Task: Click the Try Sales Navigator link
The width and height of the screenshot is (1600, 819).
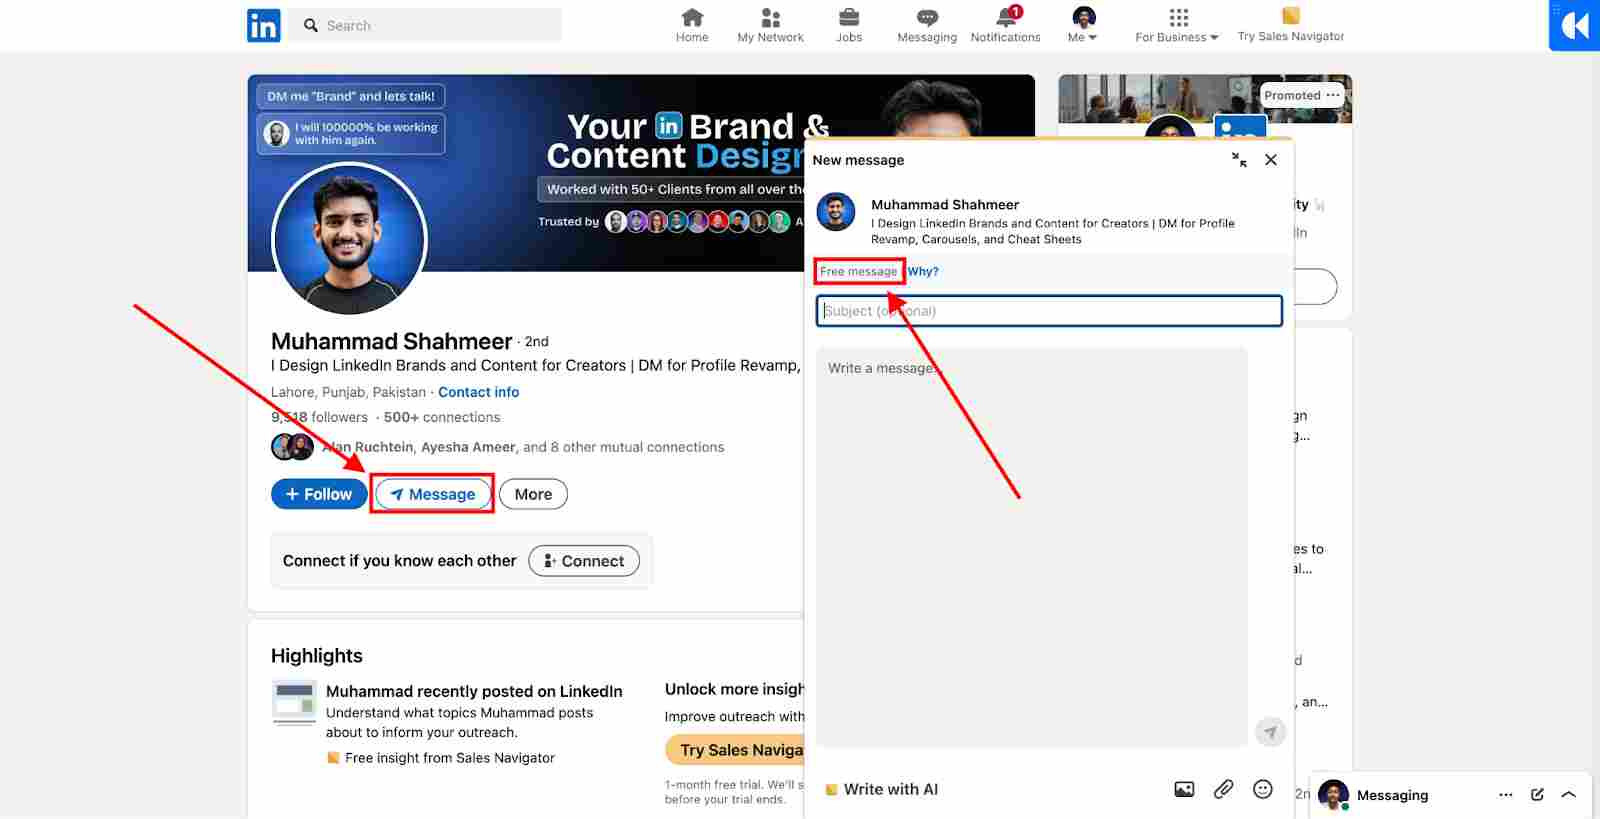Action: click(1291, 25)
